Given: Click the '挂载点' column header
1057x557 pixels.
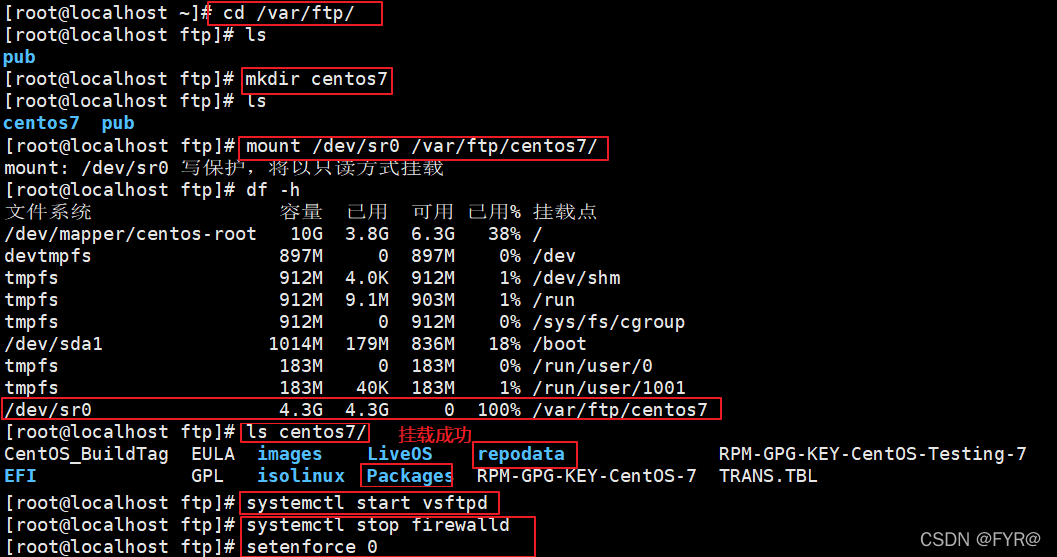Looking at the screenshot, I should point(565,212).
